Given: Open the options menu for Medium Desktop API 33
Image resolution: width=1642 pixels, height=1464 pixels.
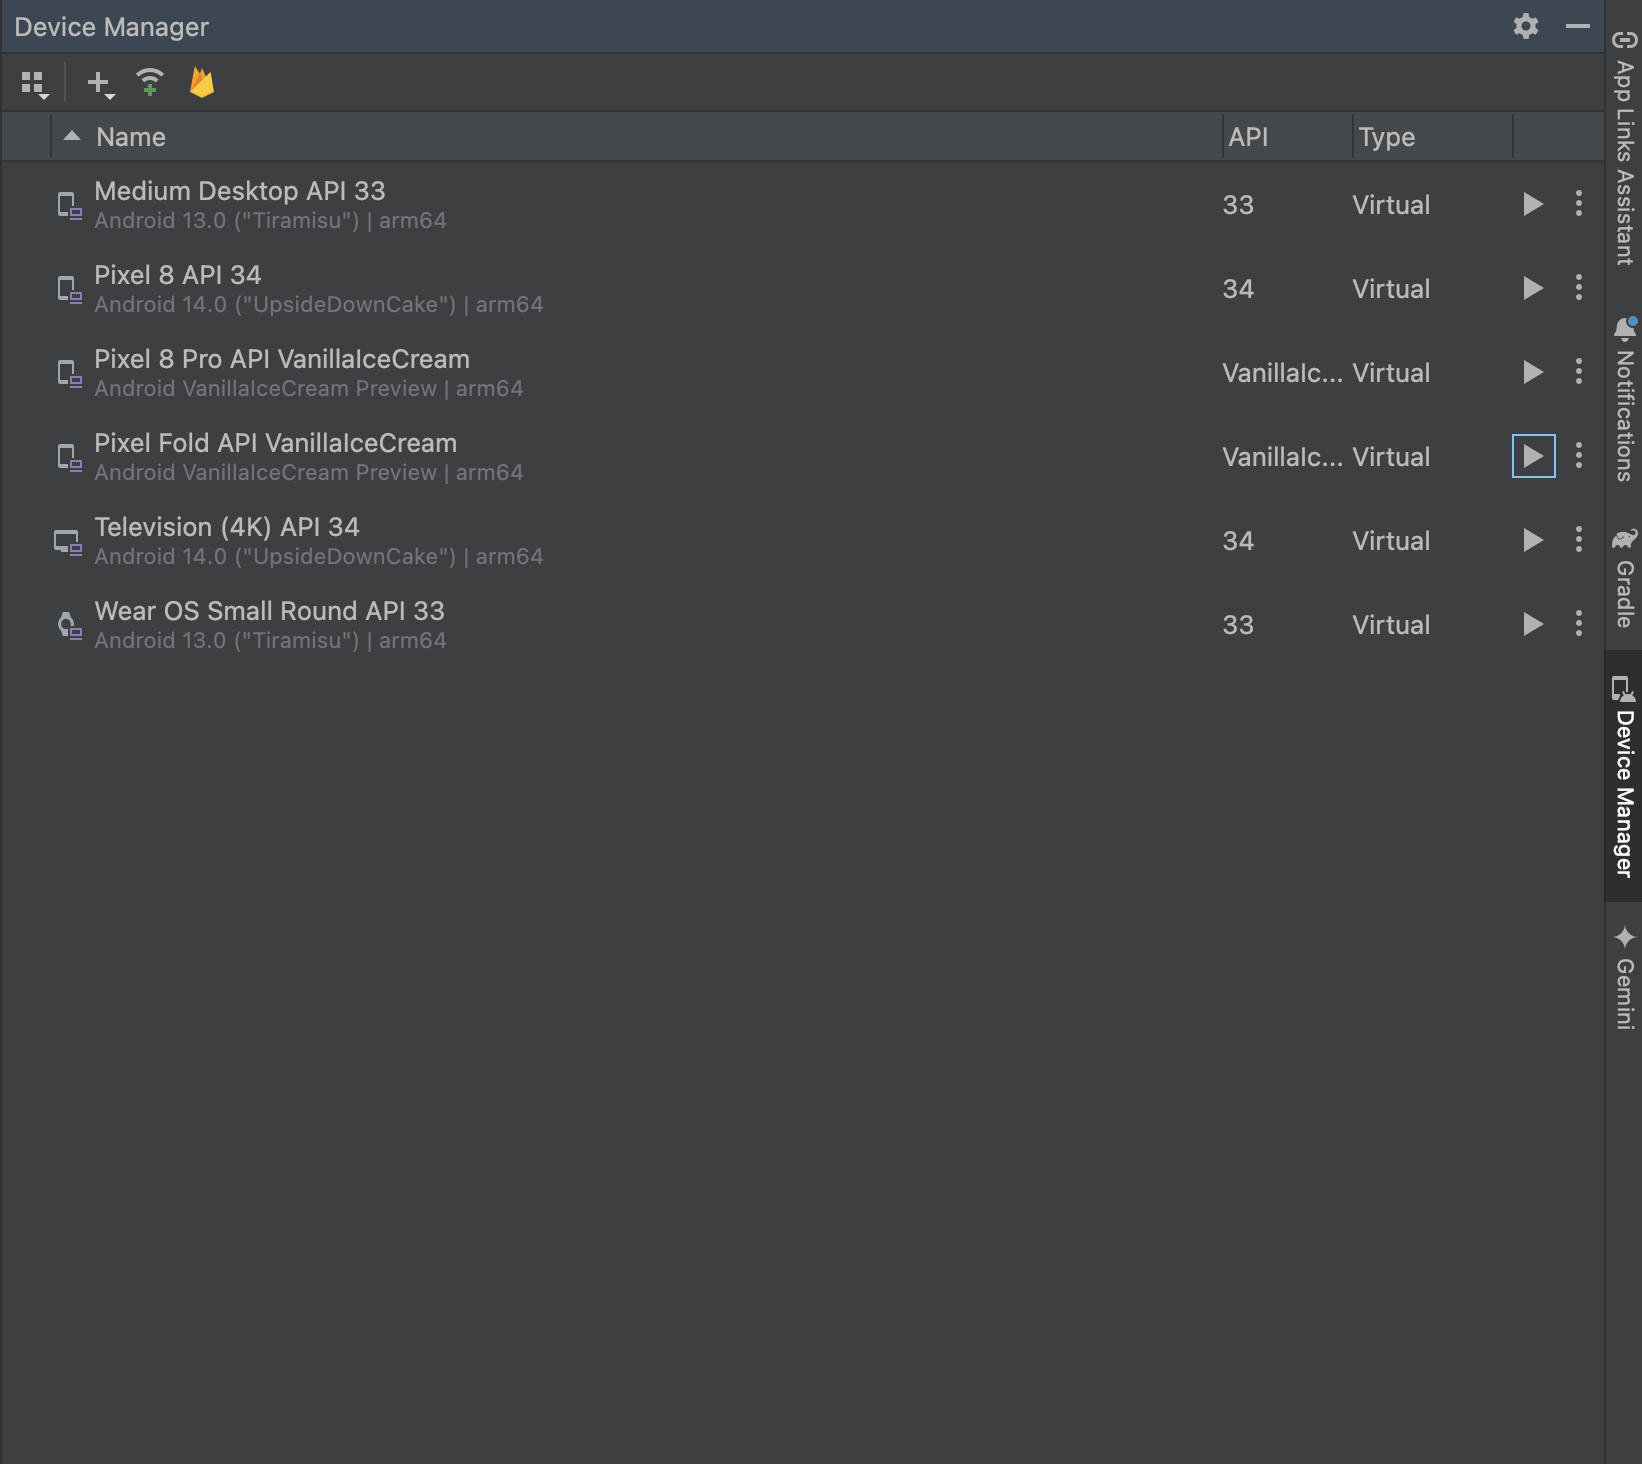Looking at the screenshot, I should (1578, 205).
